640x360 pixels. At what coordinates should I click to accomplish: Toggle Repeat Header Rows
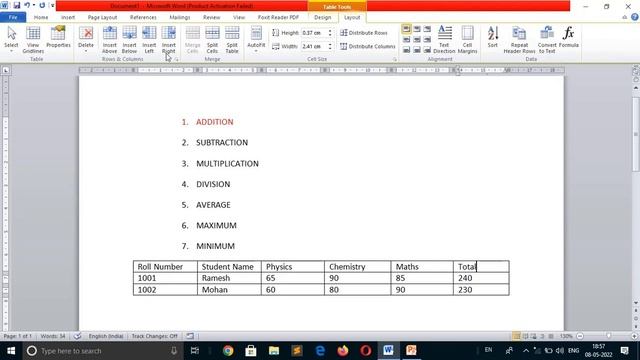tap(519, 39)
